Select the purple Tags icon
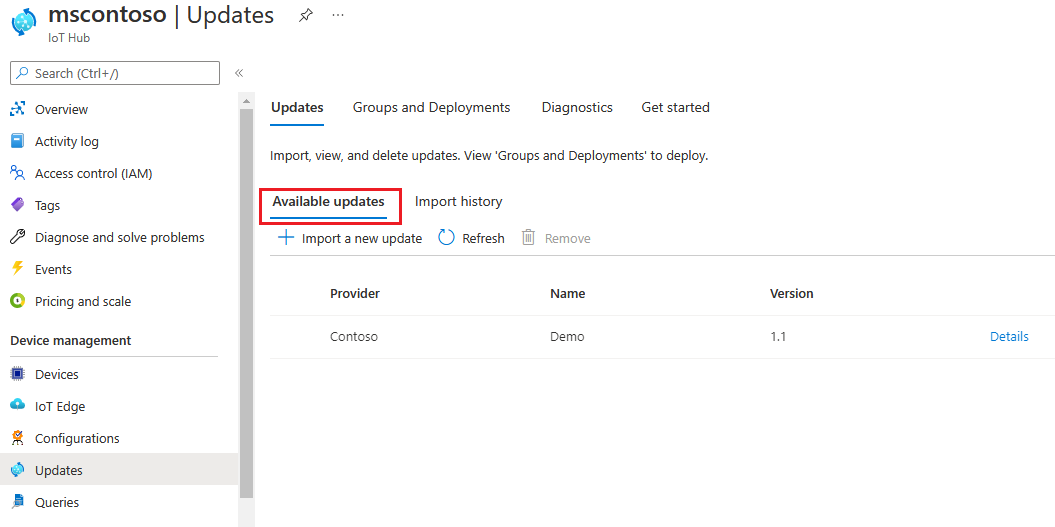 17,205
